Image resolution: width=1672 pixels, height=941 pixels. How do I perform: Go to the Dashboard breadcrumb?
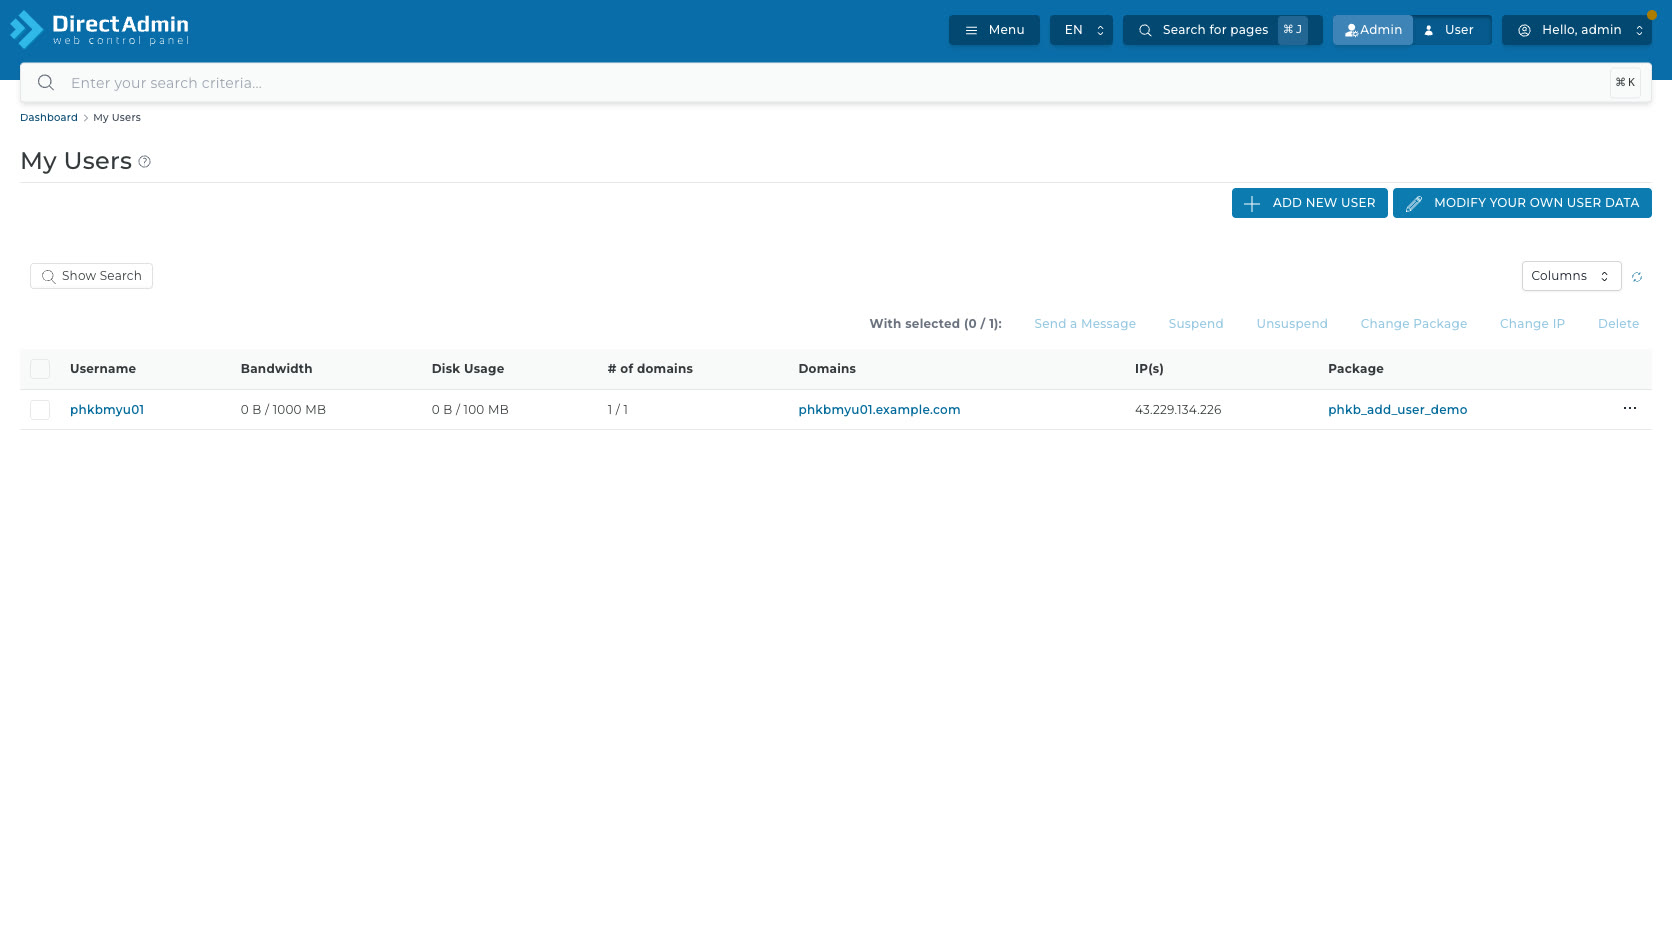point(49,118)
